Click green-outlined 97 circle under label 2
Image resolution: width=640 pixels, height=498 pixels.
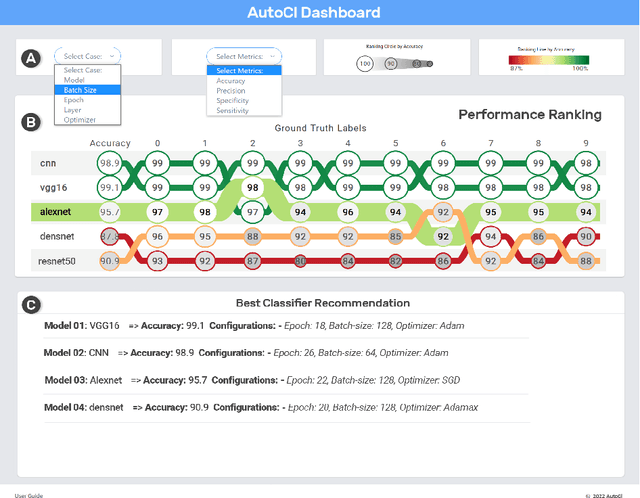tap(253, 212)
